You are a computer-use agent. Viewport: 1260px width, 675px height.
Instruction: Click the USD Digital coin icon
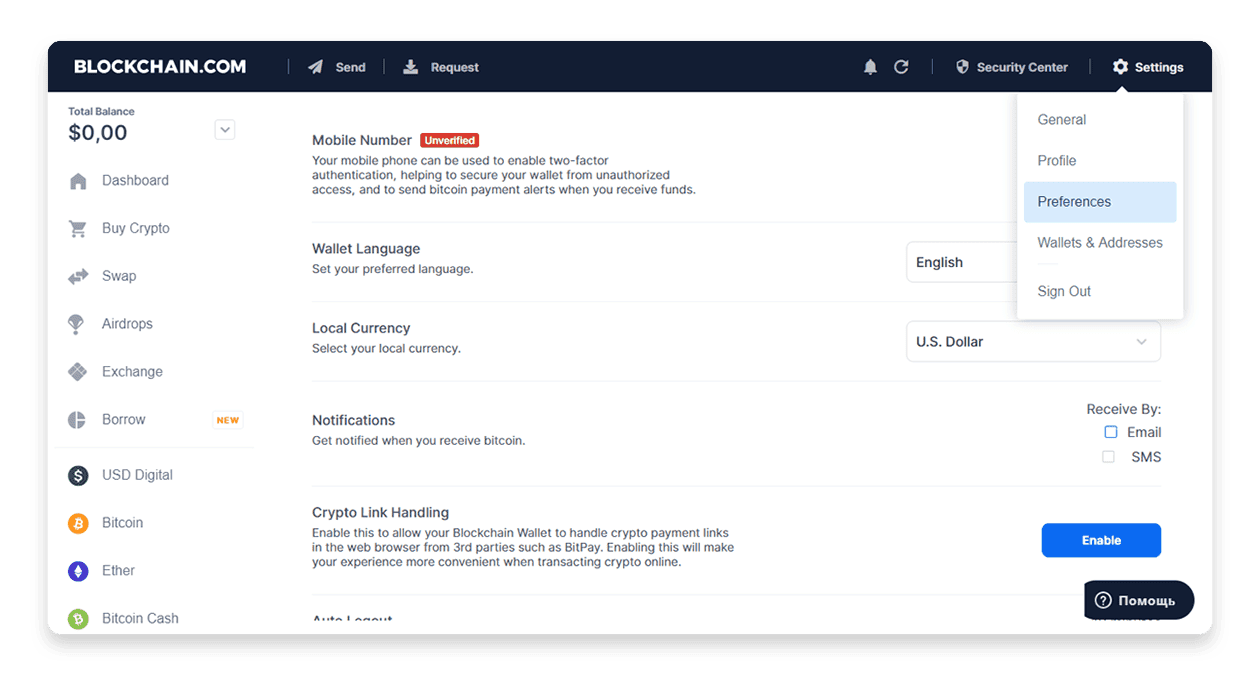[78, 476]
